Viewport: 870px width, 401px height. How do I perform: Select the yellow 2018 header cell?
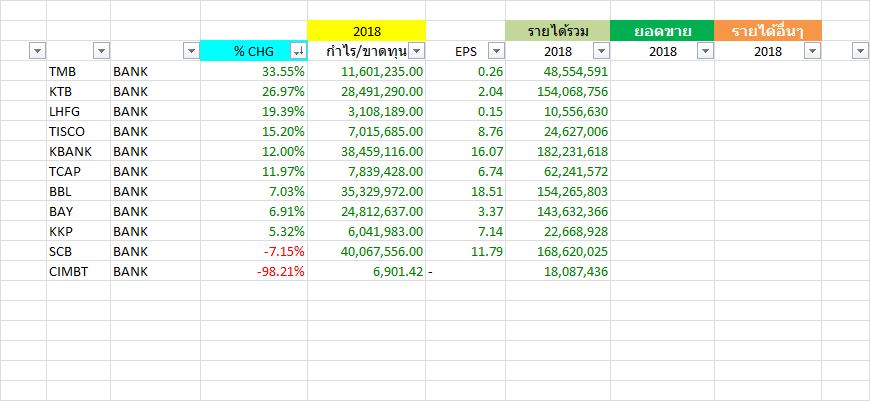pos(366,31)
